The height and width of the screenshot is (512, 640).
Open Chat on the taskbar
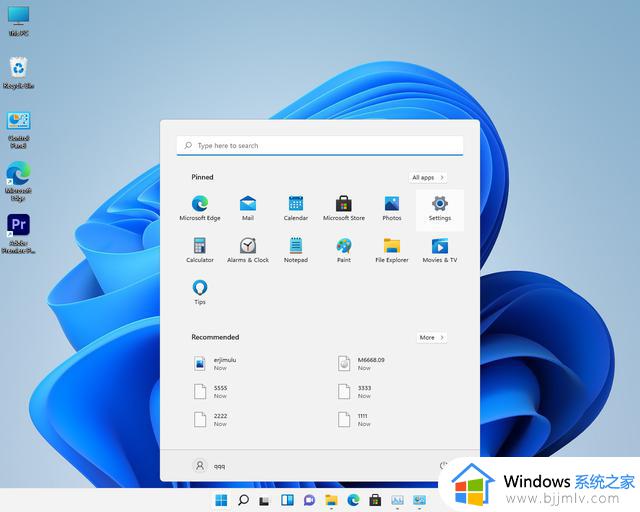pyautogui.click(x=309, y=500)
